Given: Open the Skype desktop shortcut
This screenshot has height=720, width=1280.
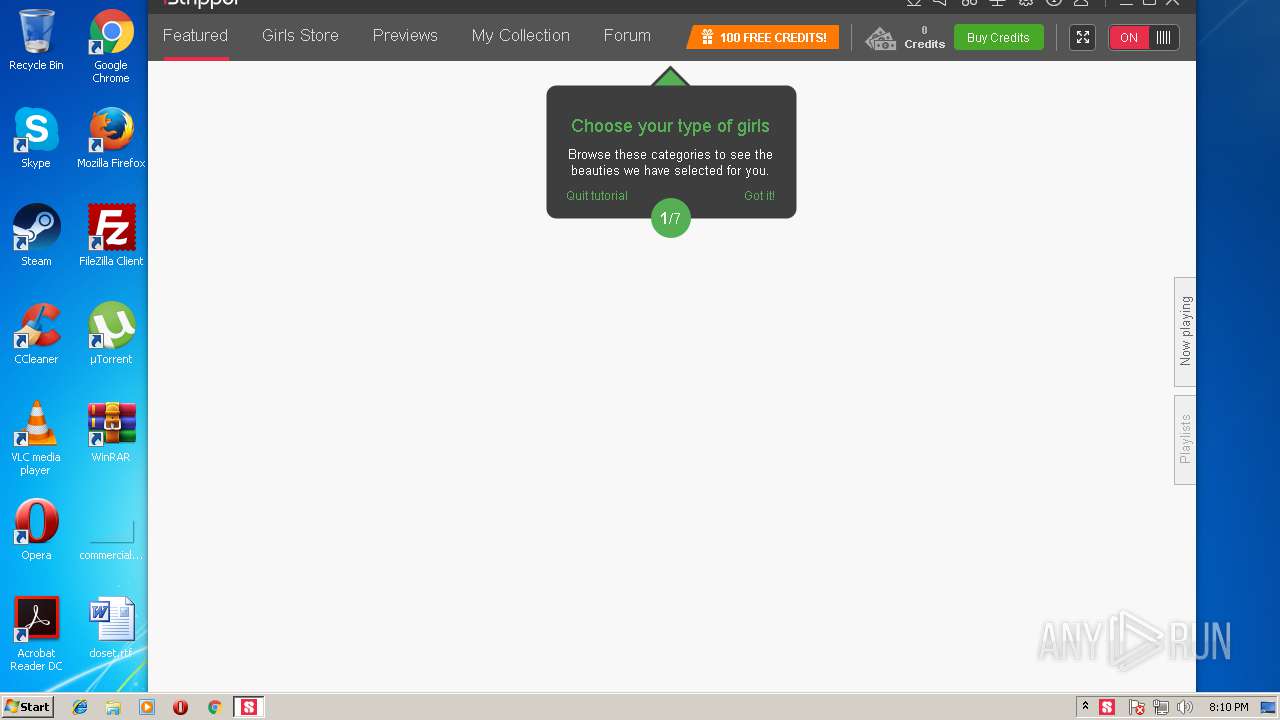Looking at the screenshot, I should pyautogui.click(x=36, y=138).
